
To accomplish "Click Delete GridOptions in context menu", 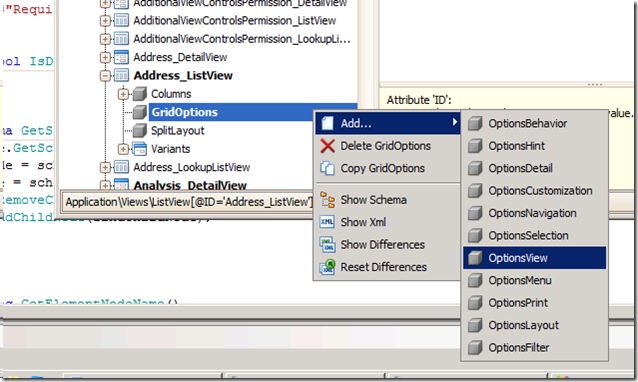I will coord(388,146).
